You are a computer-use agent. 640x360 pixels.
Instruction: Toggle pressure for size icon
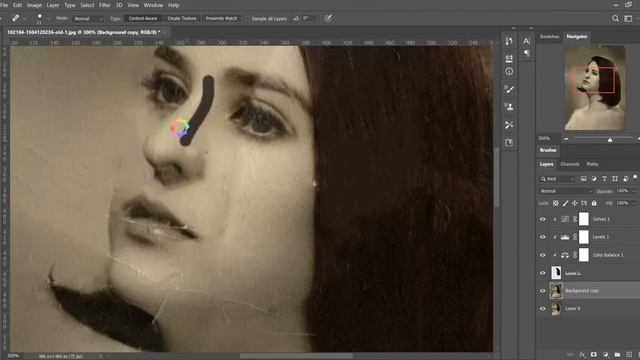coord(328,18)
